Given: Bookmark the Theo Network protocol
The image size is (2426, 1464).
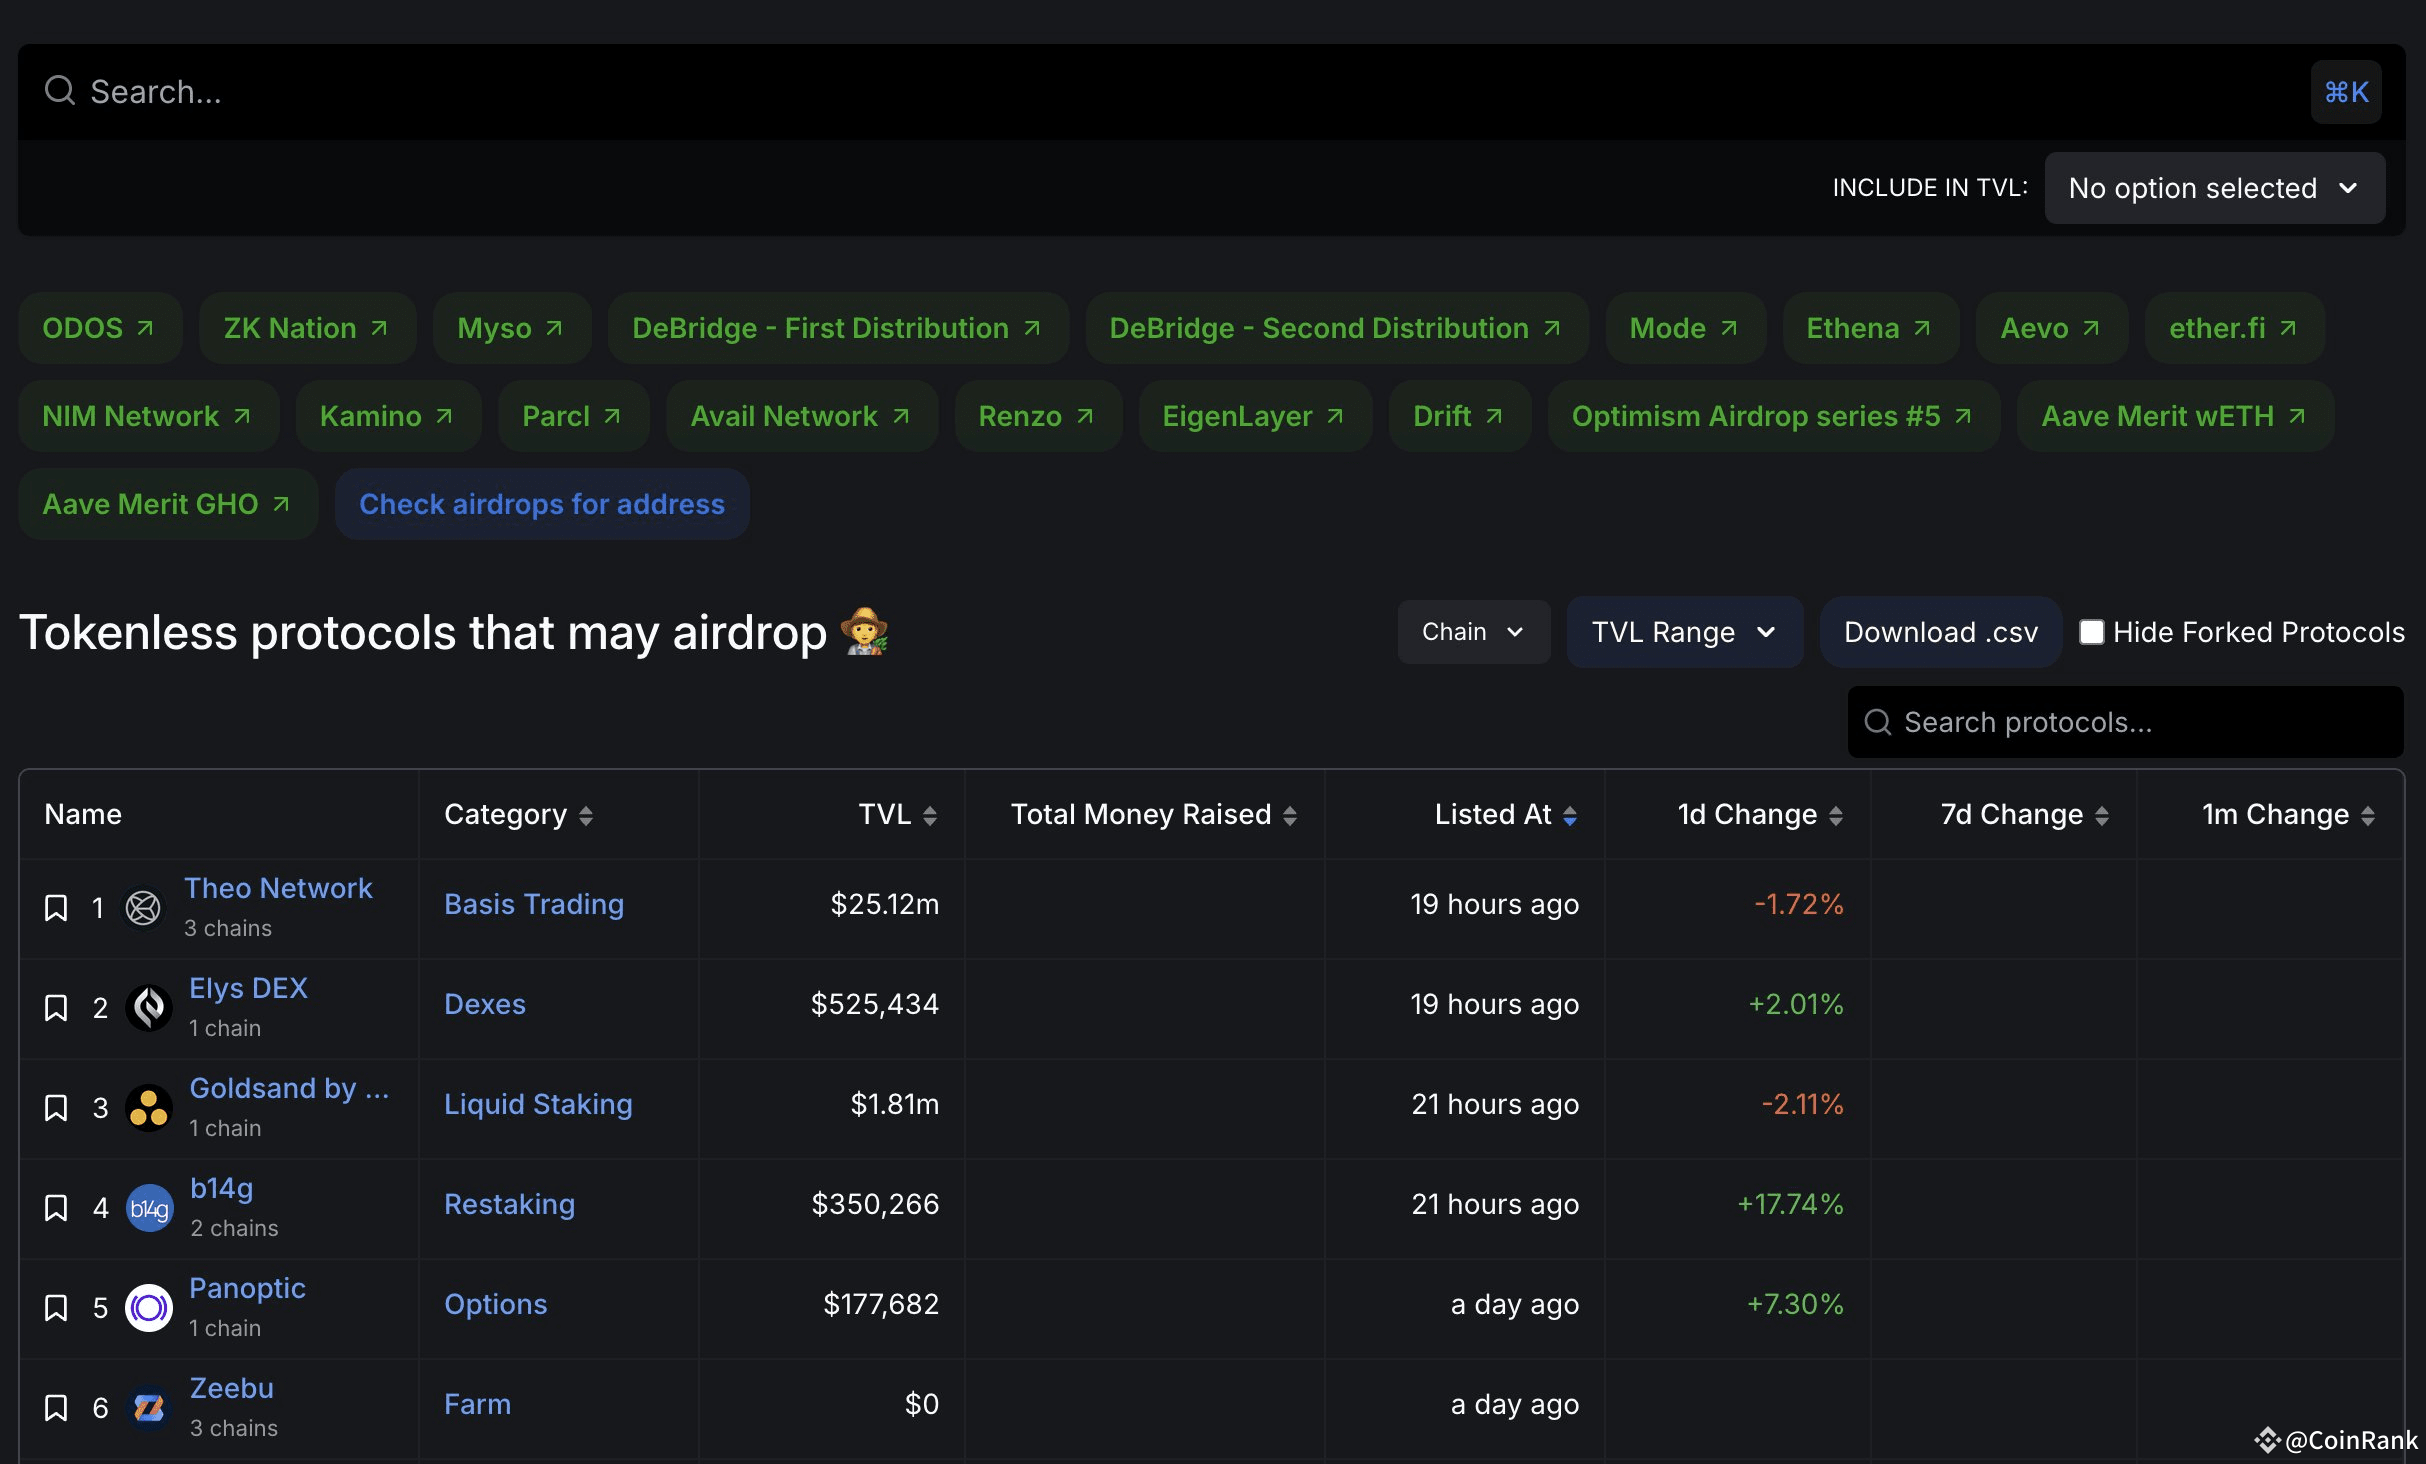Looking at the screenshot, I should tap(57, 907).
